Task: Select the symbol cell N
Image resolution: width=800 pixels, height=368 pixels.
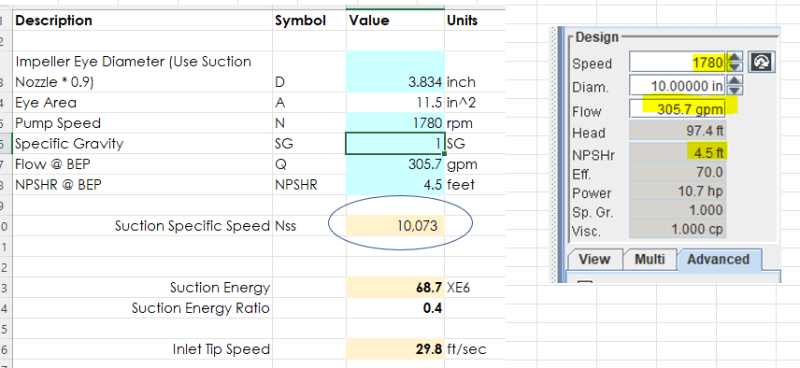Action: click(x=309, y=123)
